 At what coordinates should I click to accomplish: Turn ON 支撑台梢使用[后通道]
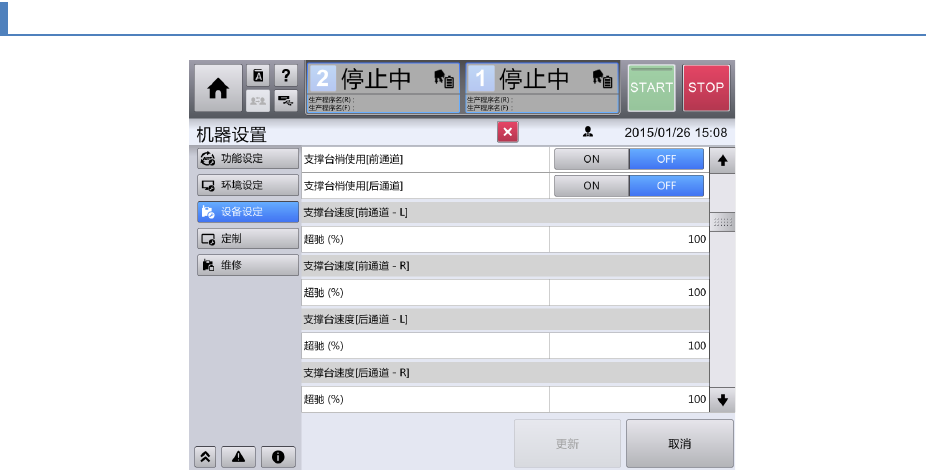pyautogui.click(x=592, y=185)
